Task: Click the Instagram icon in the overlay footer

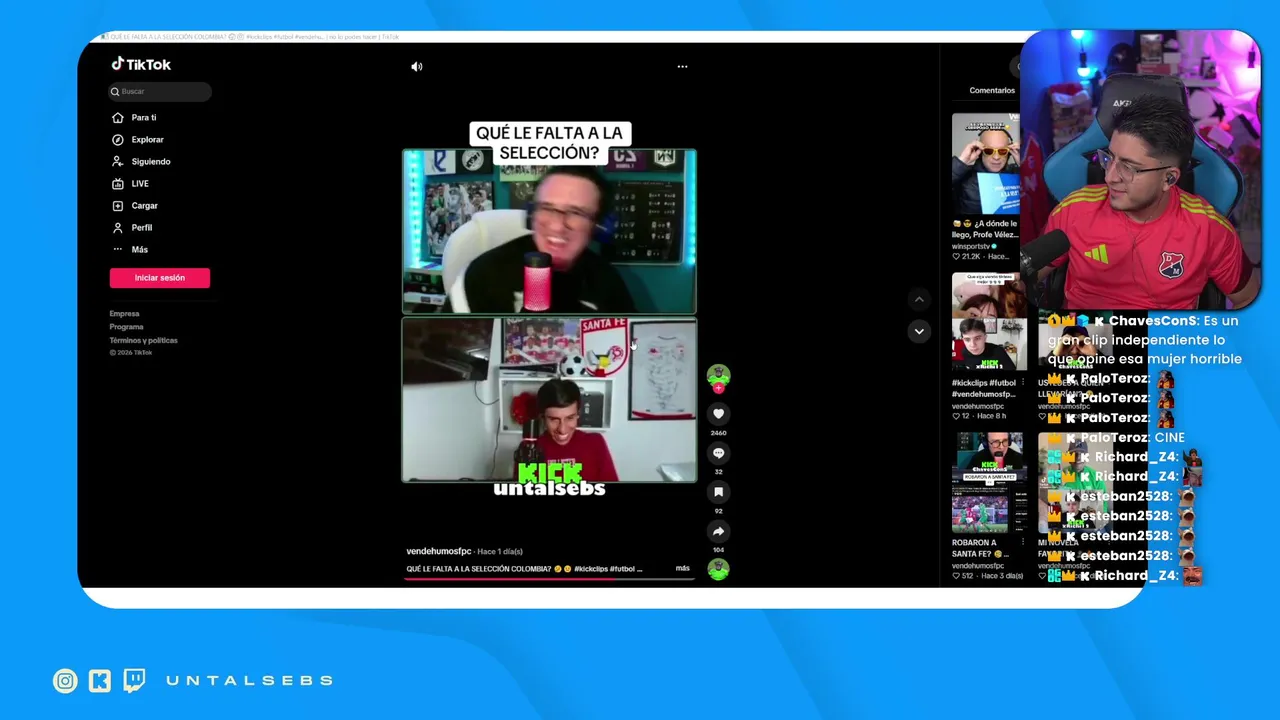Action: pyautogui.click(x=65, y=681)
